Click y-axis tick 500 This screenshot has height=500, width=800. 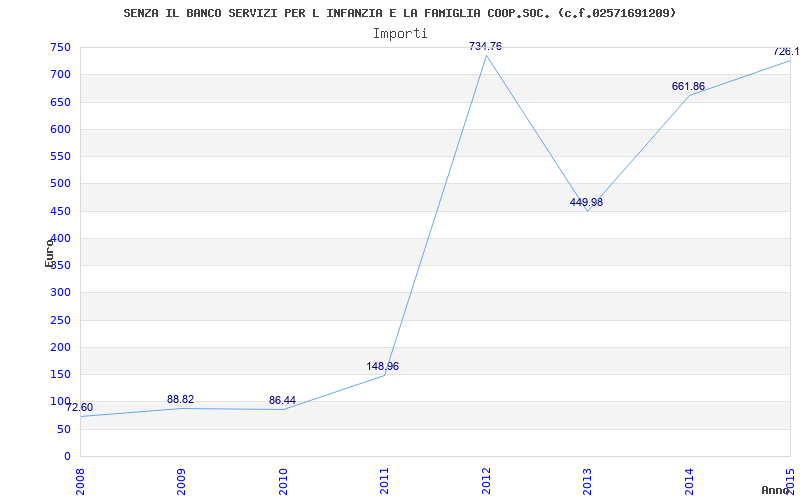60,184
